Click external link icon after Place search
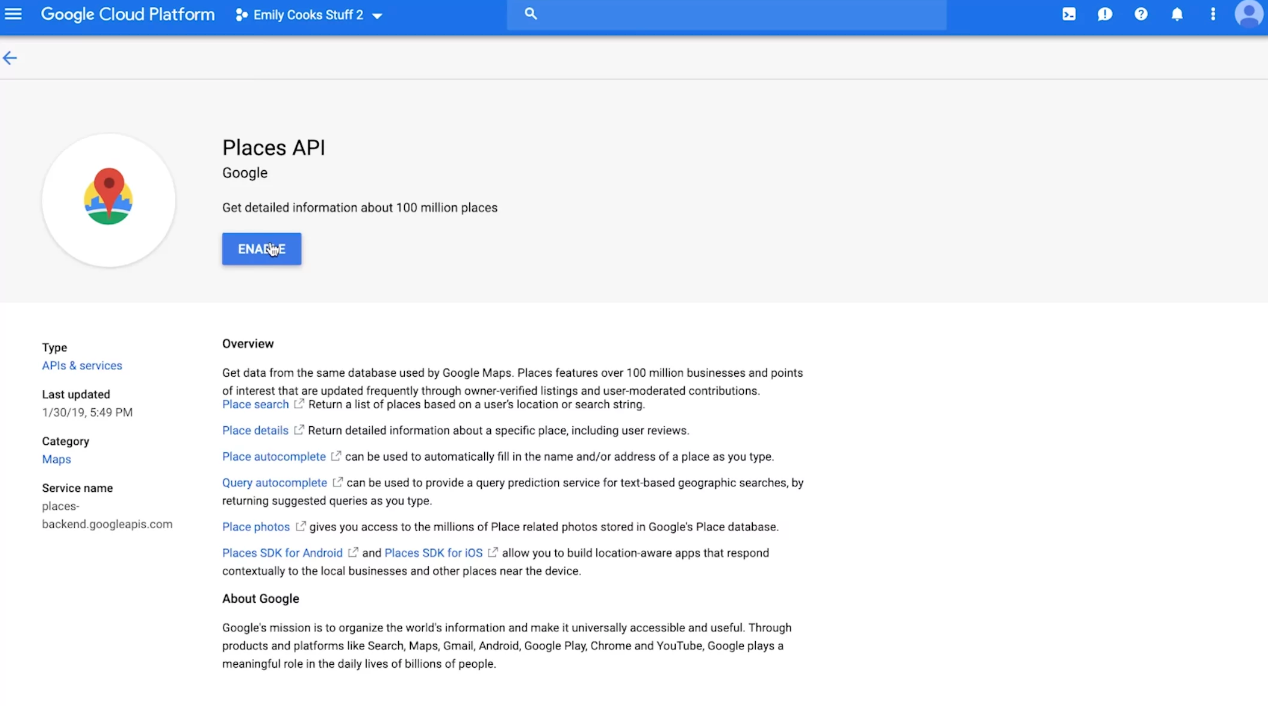The height and width of the screenshot is (712, 1268). coord(298,404)
